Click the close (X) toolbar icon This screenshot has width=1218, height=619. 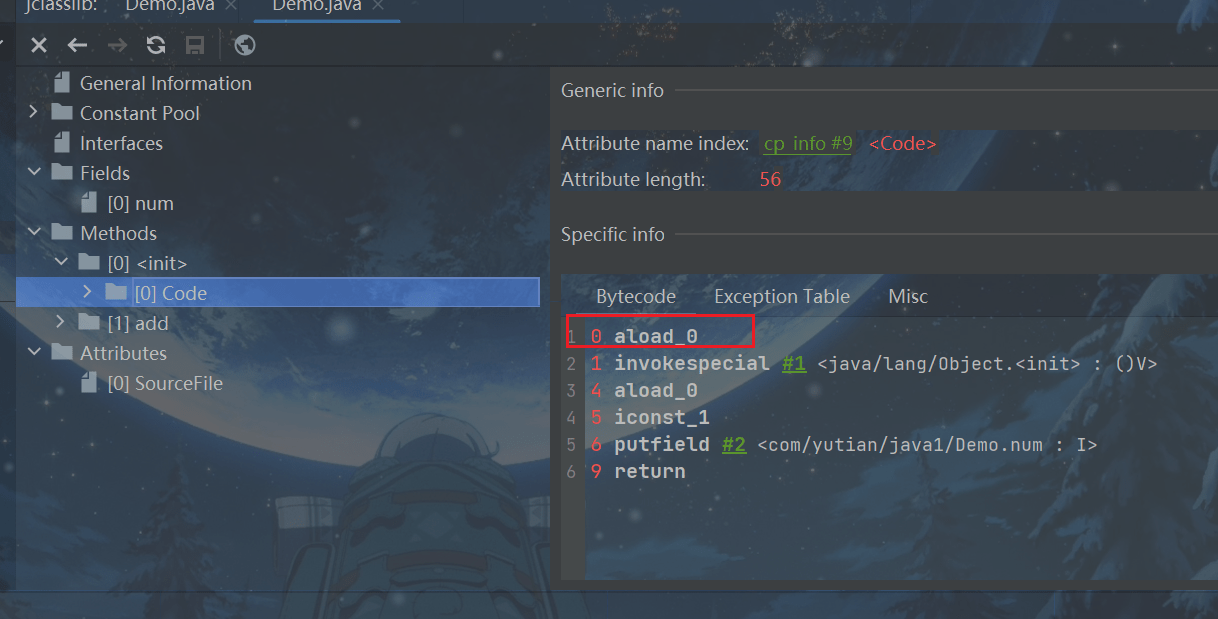[39, 45]
